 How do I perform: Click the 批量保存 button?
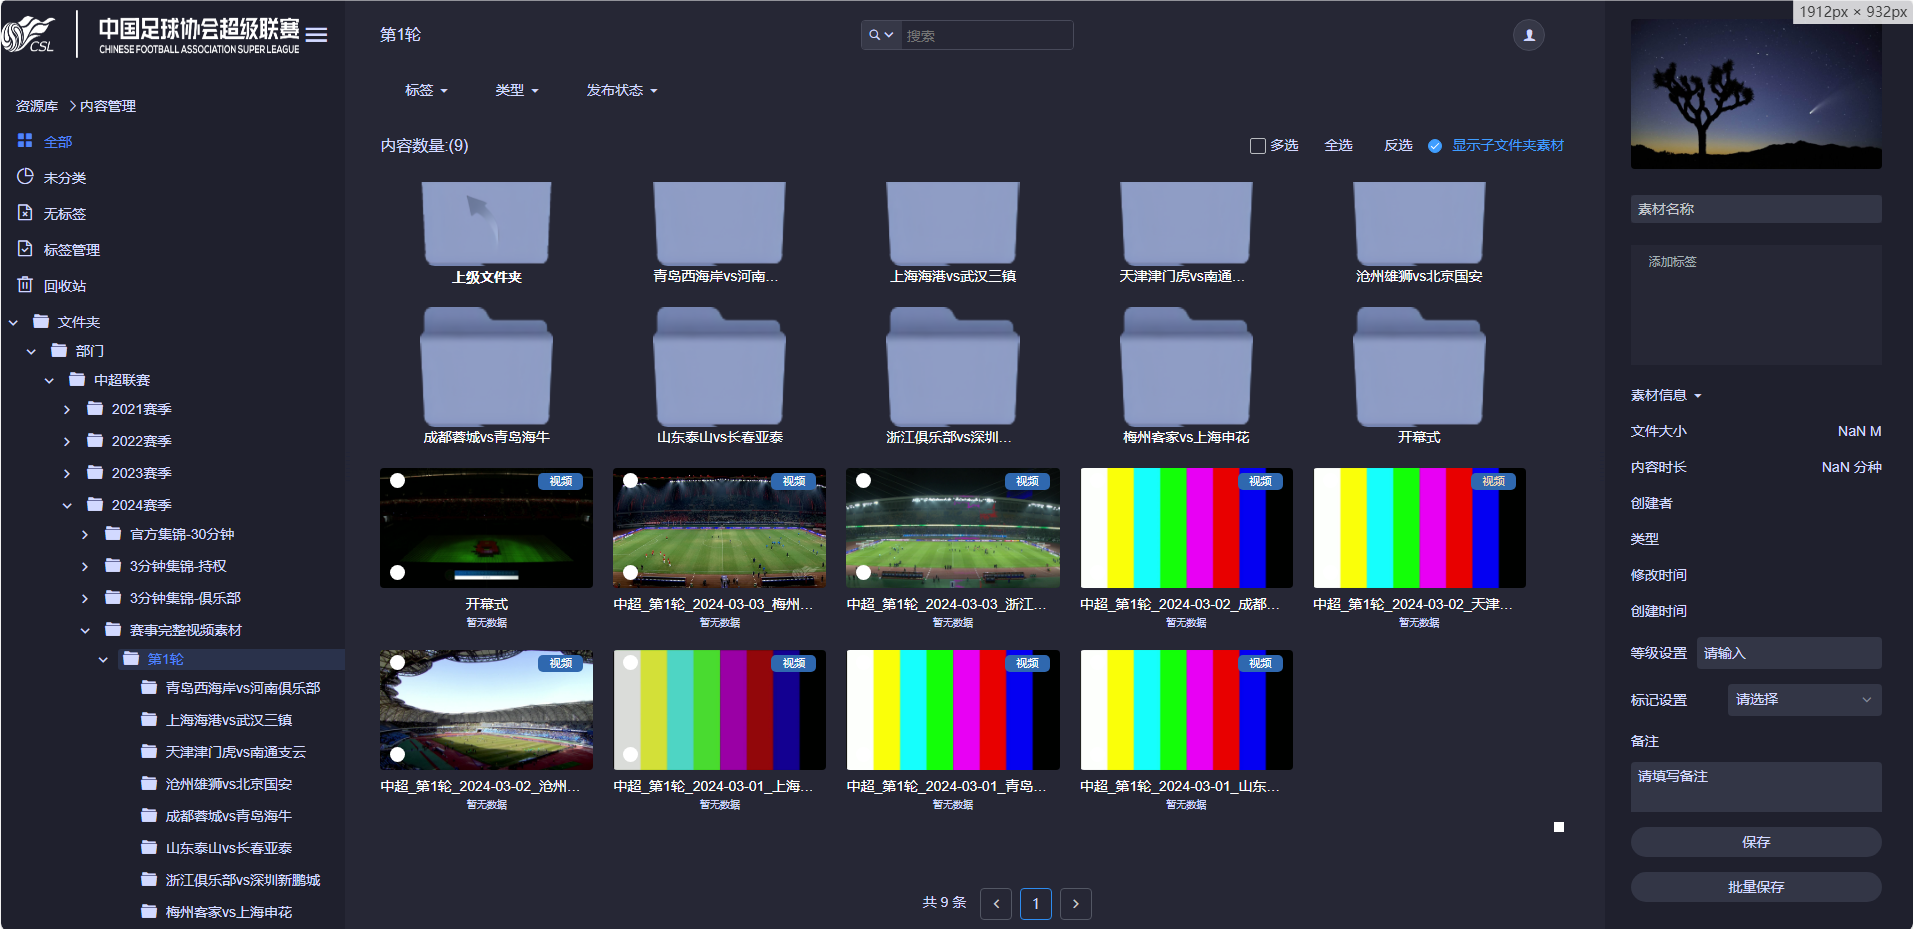[x=1756, y=887]
